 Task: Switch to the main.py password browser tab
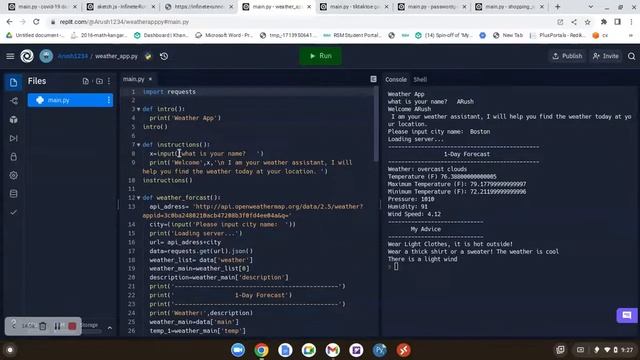(432, 7)
